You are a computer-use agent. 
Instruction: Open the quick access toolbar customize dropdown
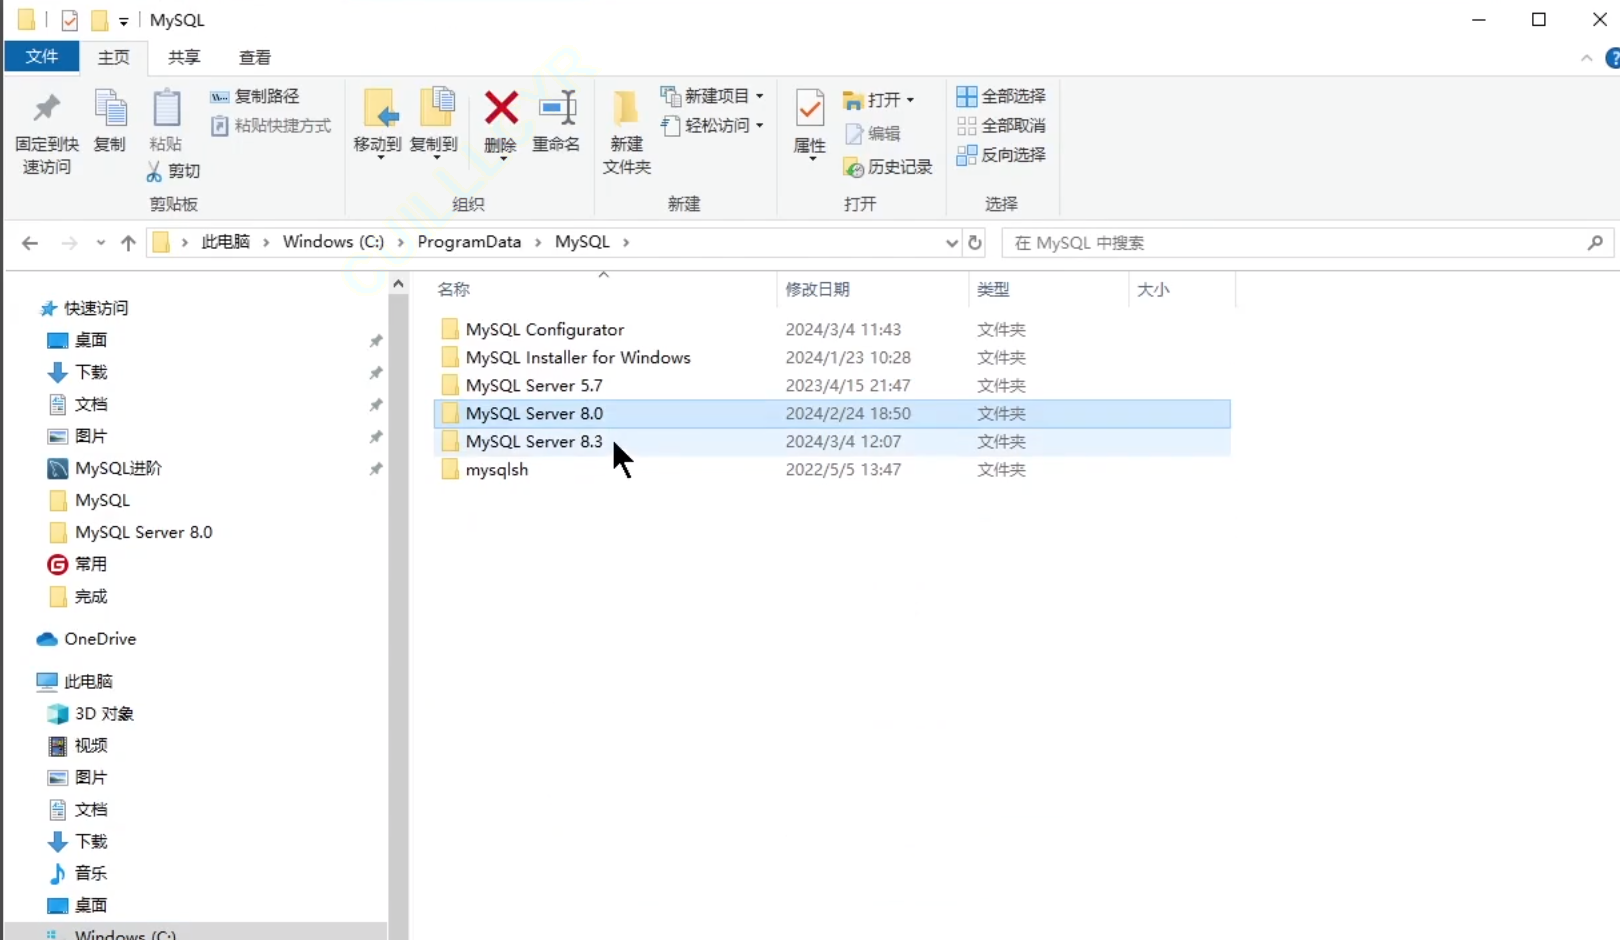pyautogui.click(x=123, y=21)
